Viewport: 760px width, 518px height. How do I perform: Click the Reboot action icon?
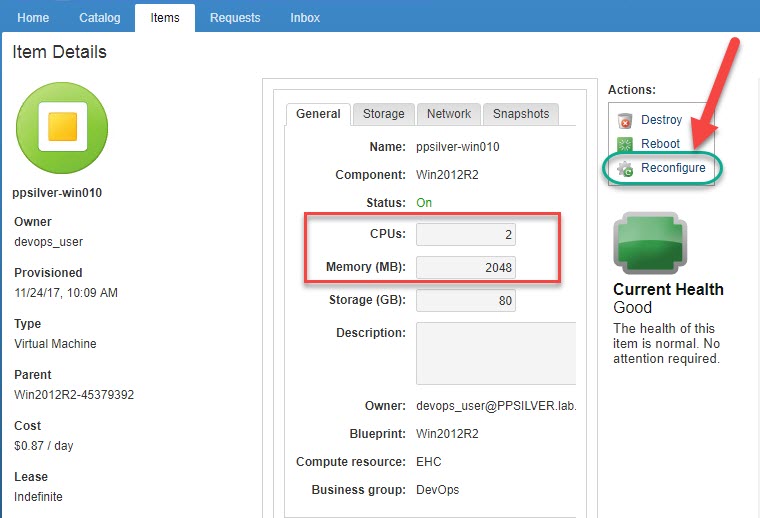pyautogui.click(x=625, y=145)
